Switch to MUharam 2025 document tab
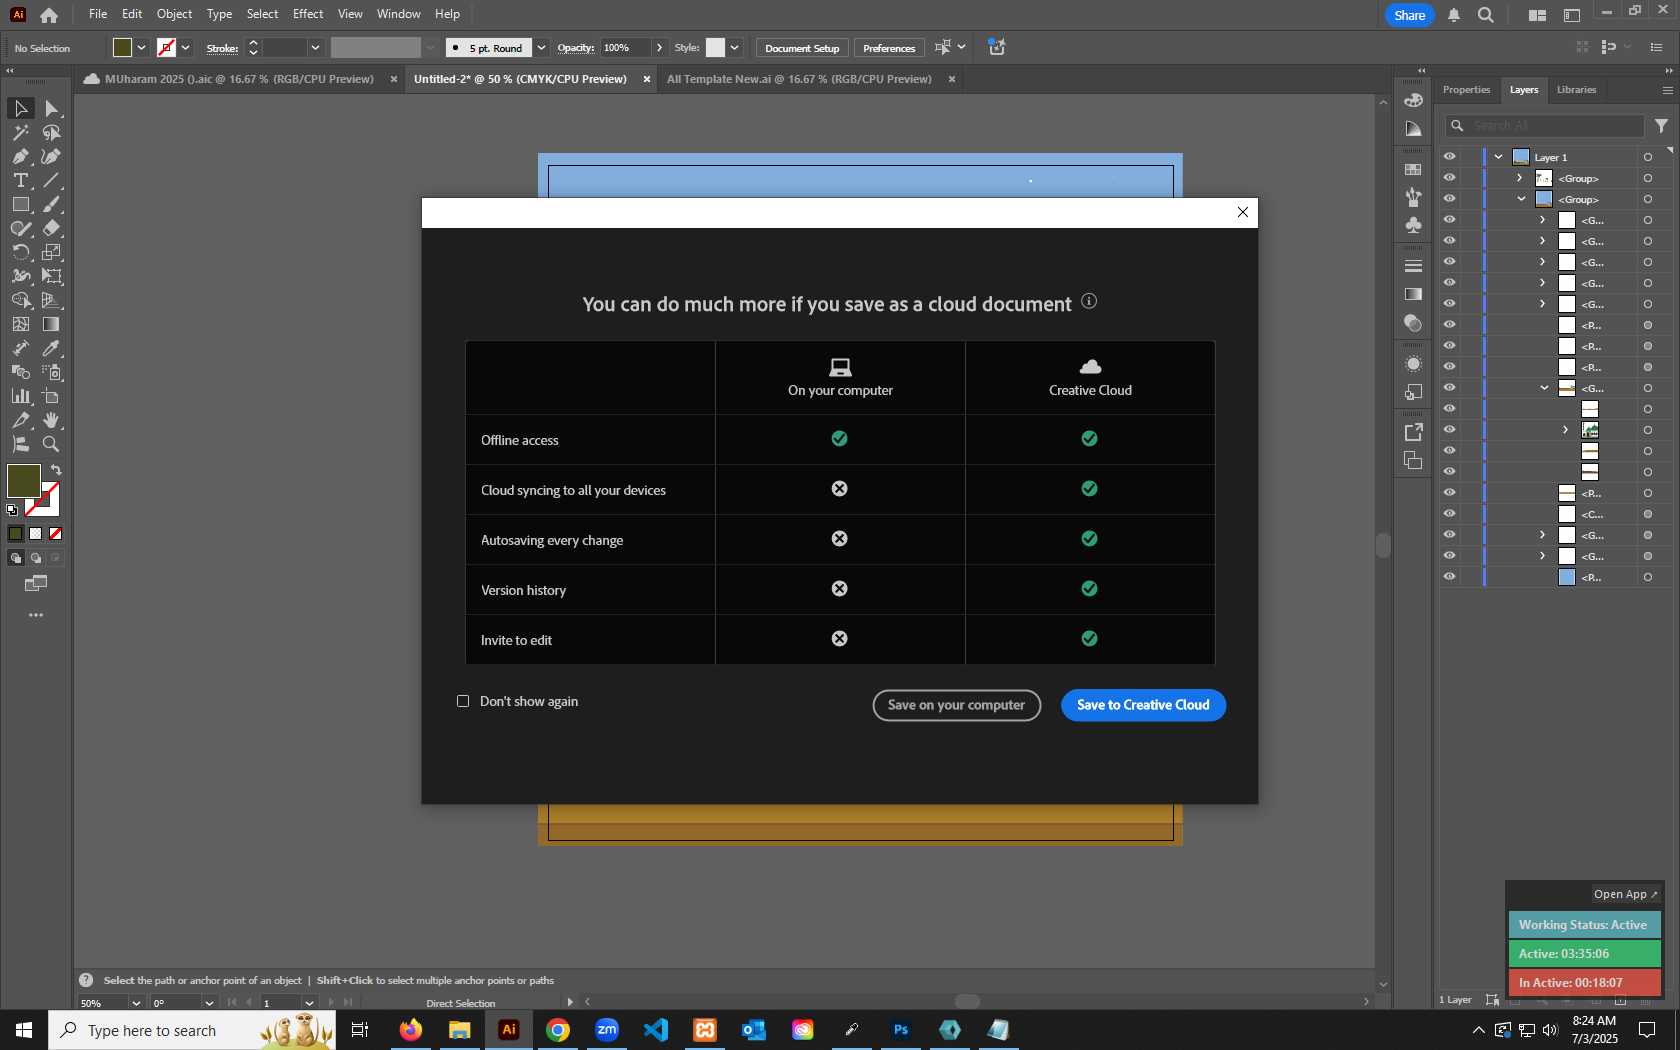Screen dimensions: 1680x1050 pos(239,79)
